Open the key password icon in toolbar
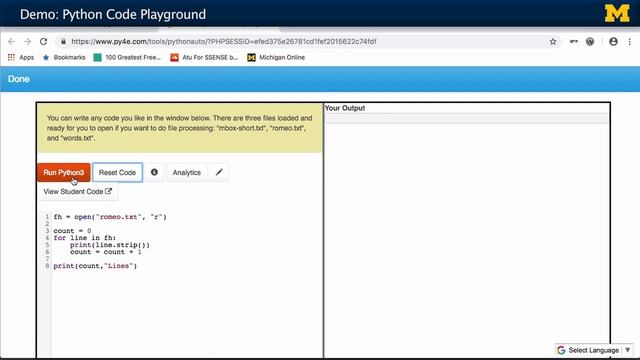 (573, 41)
